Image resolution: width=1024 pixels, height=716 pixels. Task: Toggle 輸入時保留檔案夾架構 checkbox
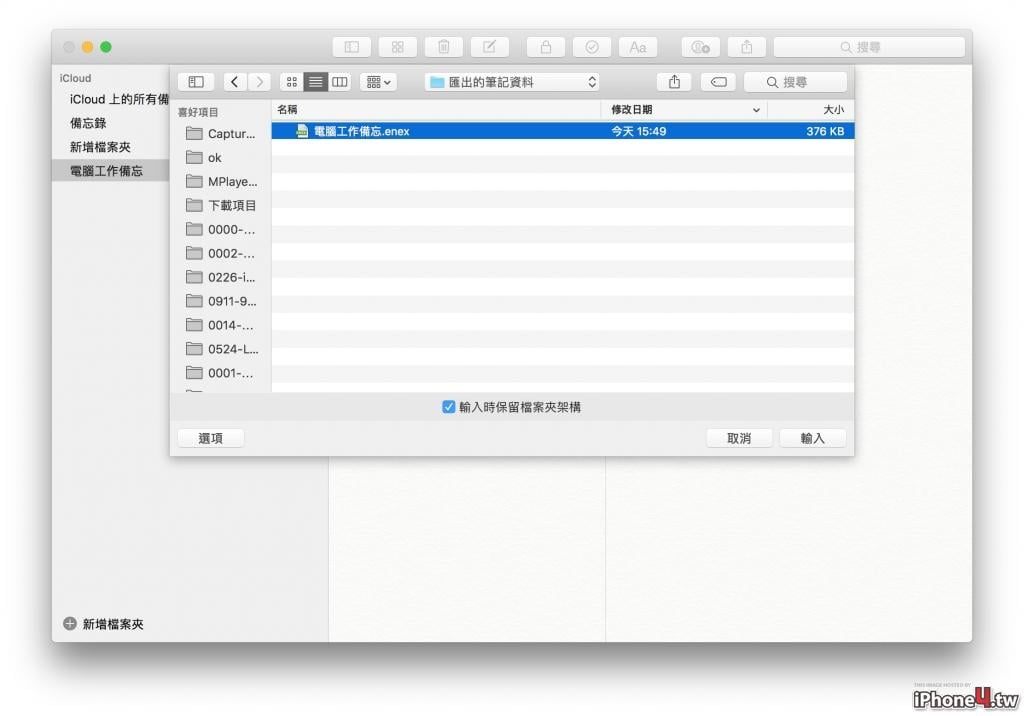coord(449,407)
